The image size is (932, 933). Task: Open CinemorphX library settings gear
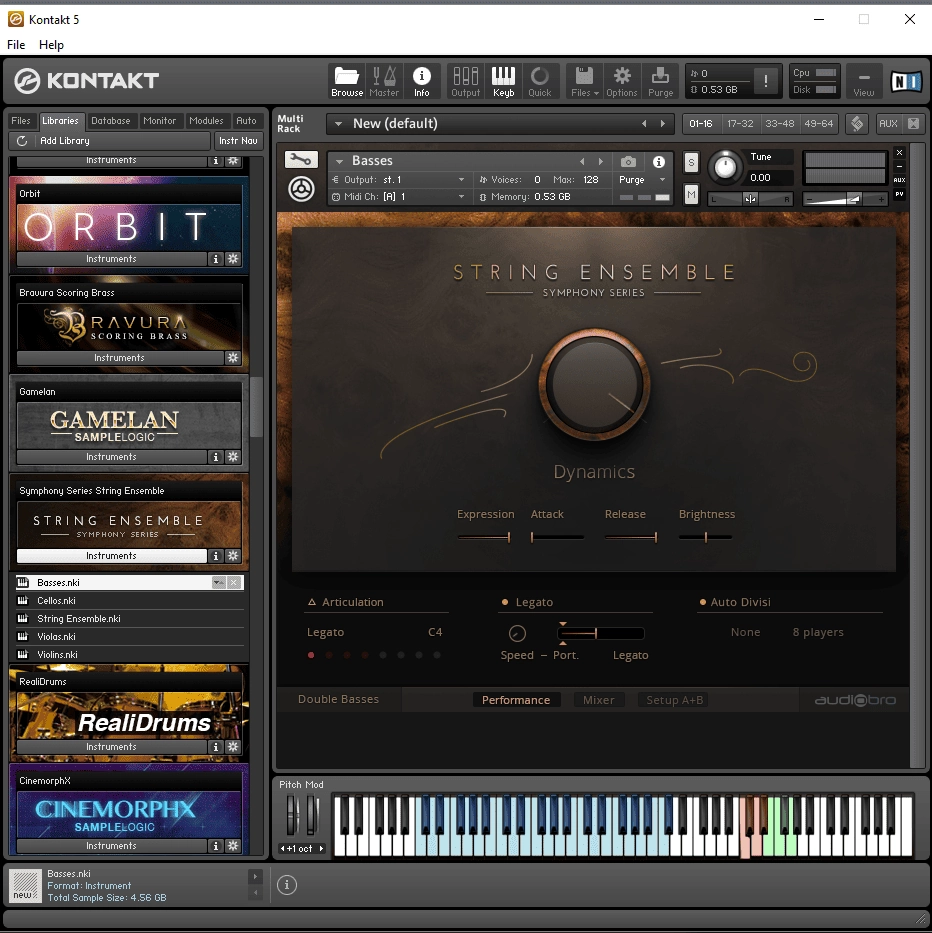(x=233, y=846)
